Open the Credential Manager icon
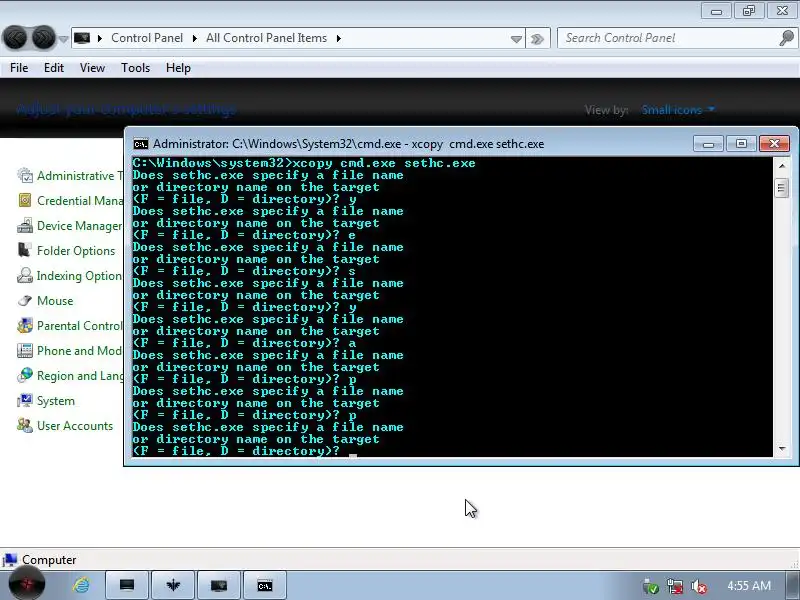800x600 pixels. [24, 201]
